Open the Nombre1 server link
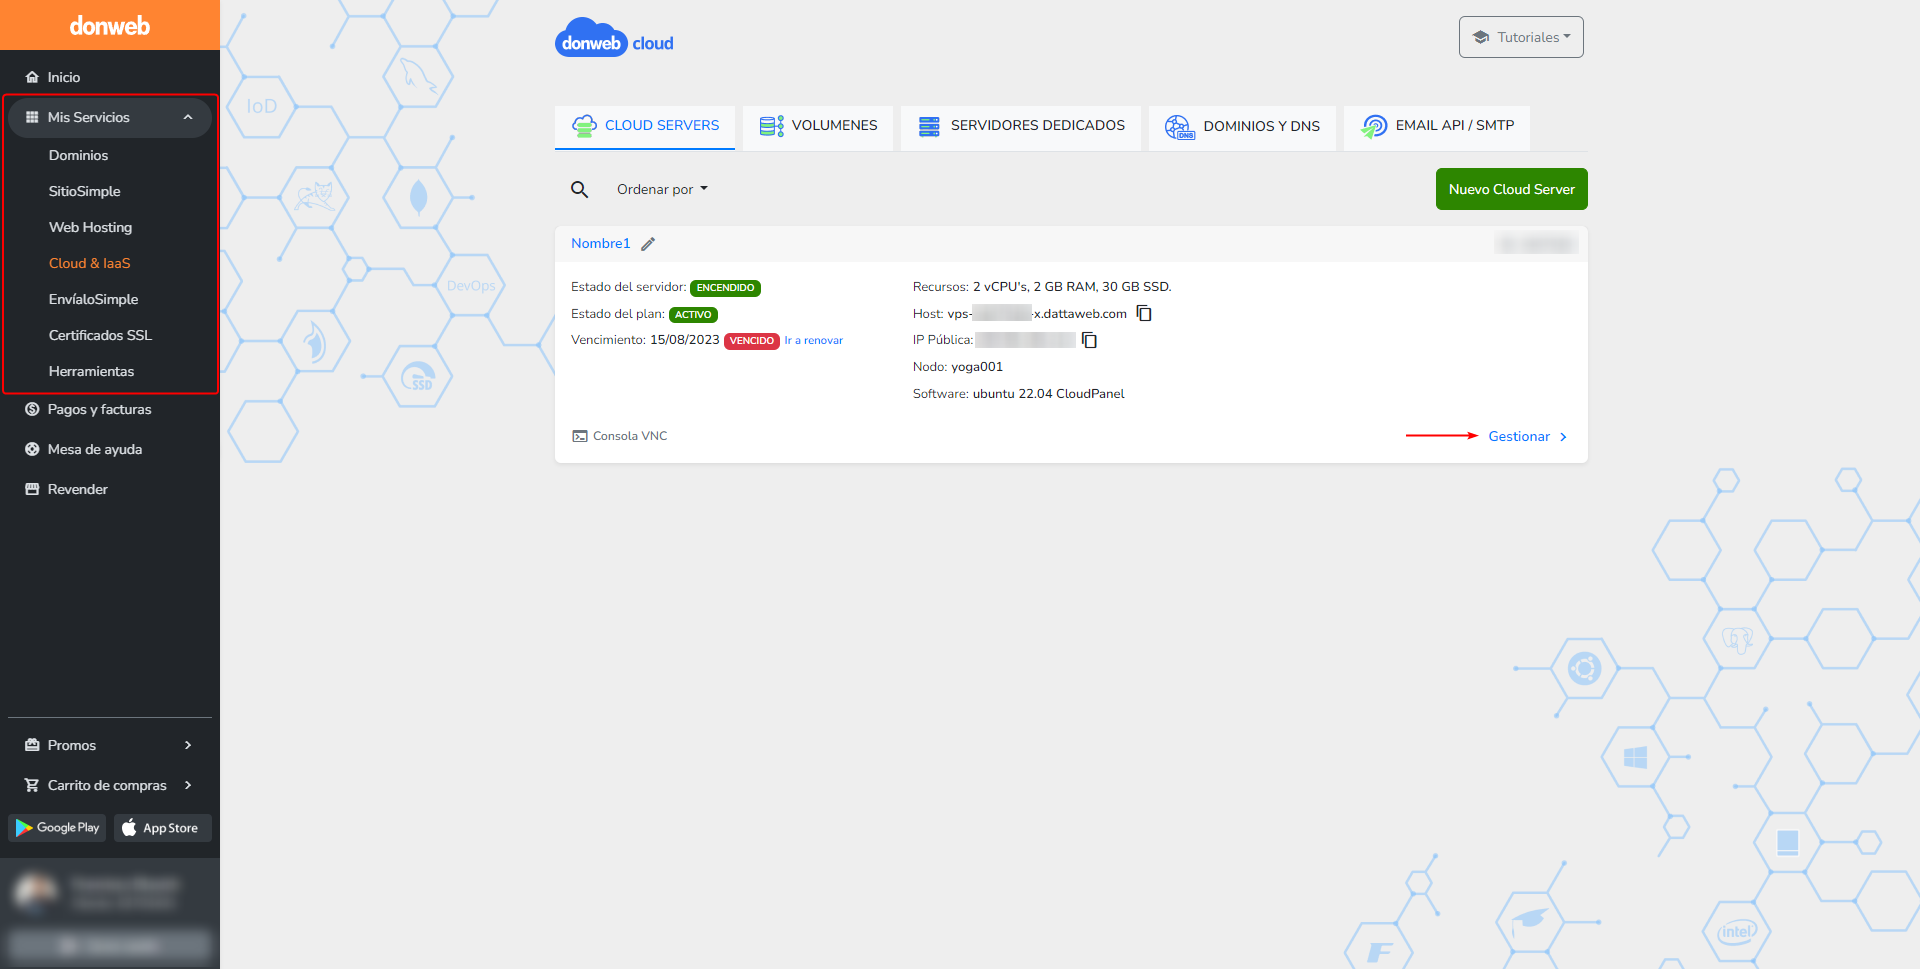Screen dimensions: 1920x969 [x=601, y=243]
